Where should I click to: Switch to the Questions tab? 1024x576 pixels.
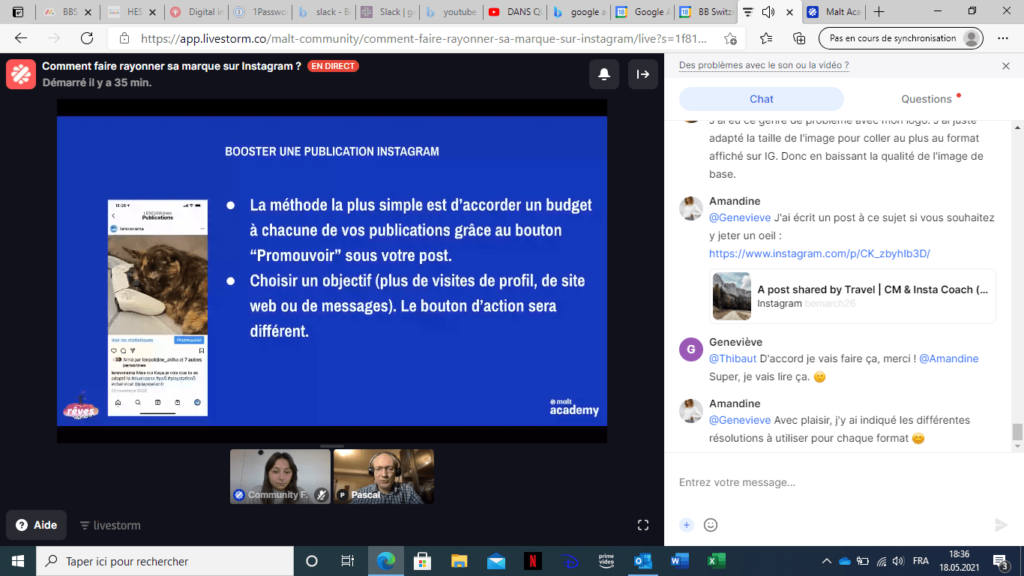click(925, 98)
